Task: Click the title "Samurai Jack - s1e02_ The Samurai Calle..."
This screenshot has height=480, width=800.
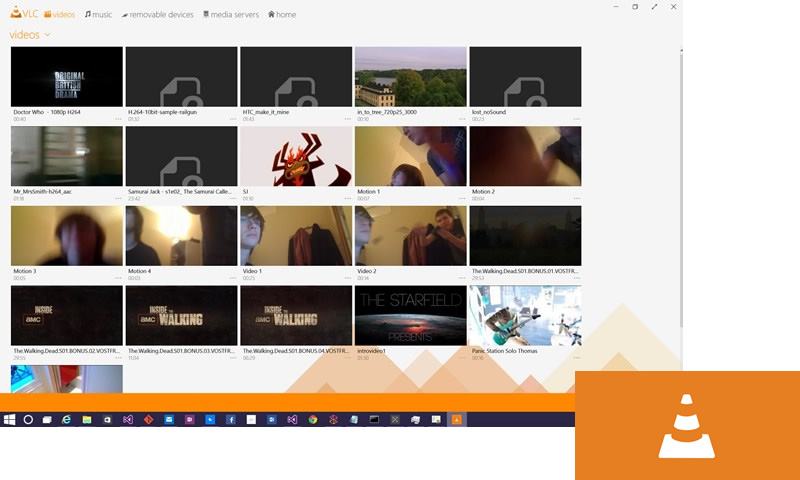Action: tap(180, 191)
